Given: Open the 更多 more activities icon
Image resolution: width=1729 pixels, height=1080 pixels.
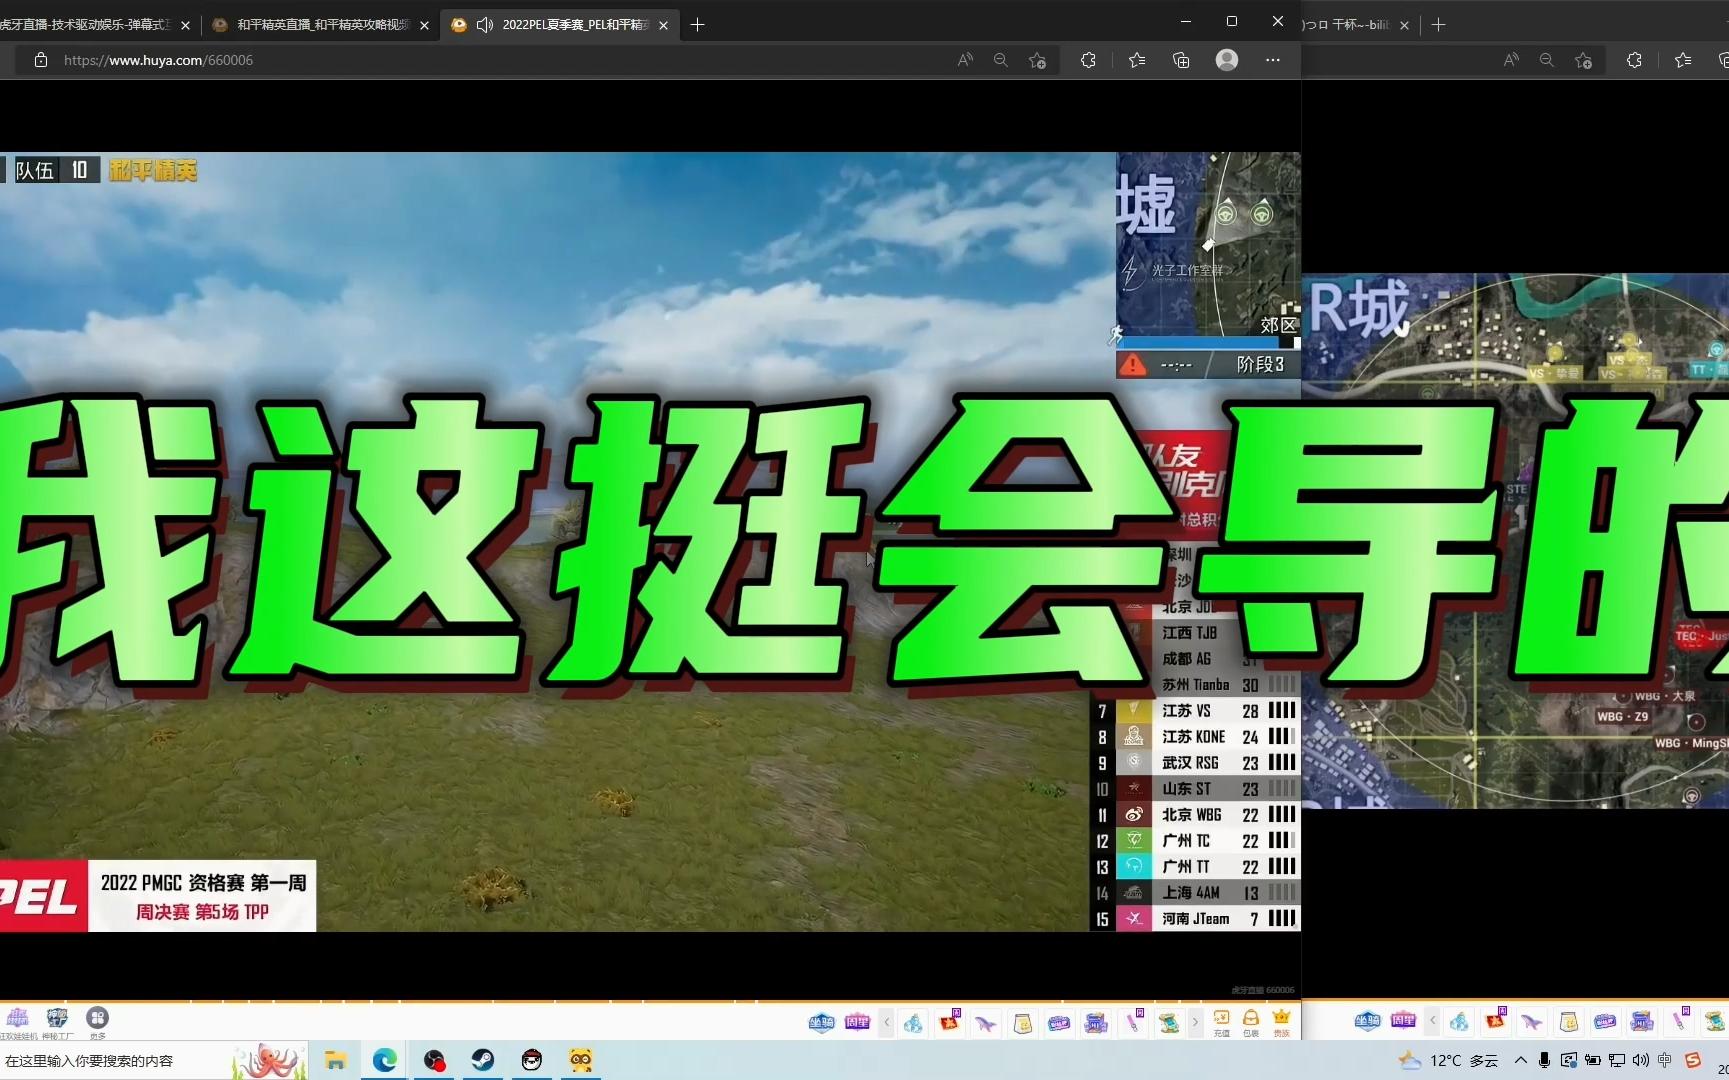Looking at the screenshot, I should tap(97, 1023).
